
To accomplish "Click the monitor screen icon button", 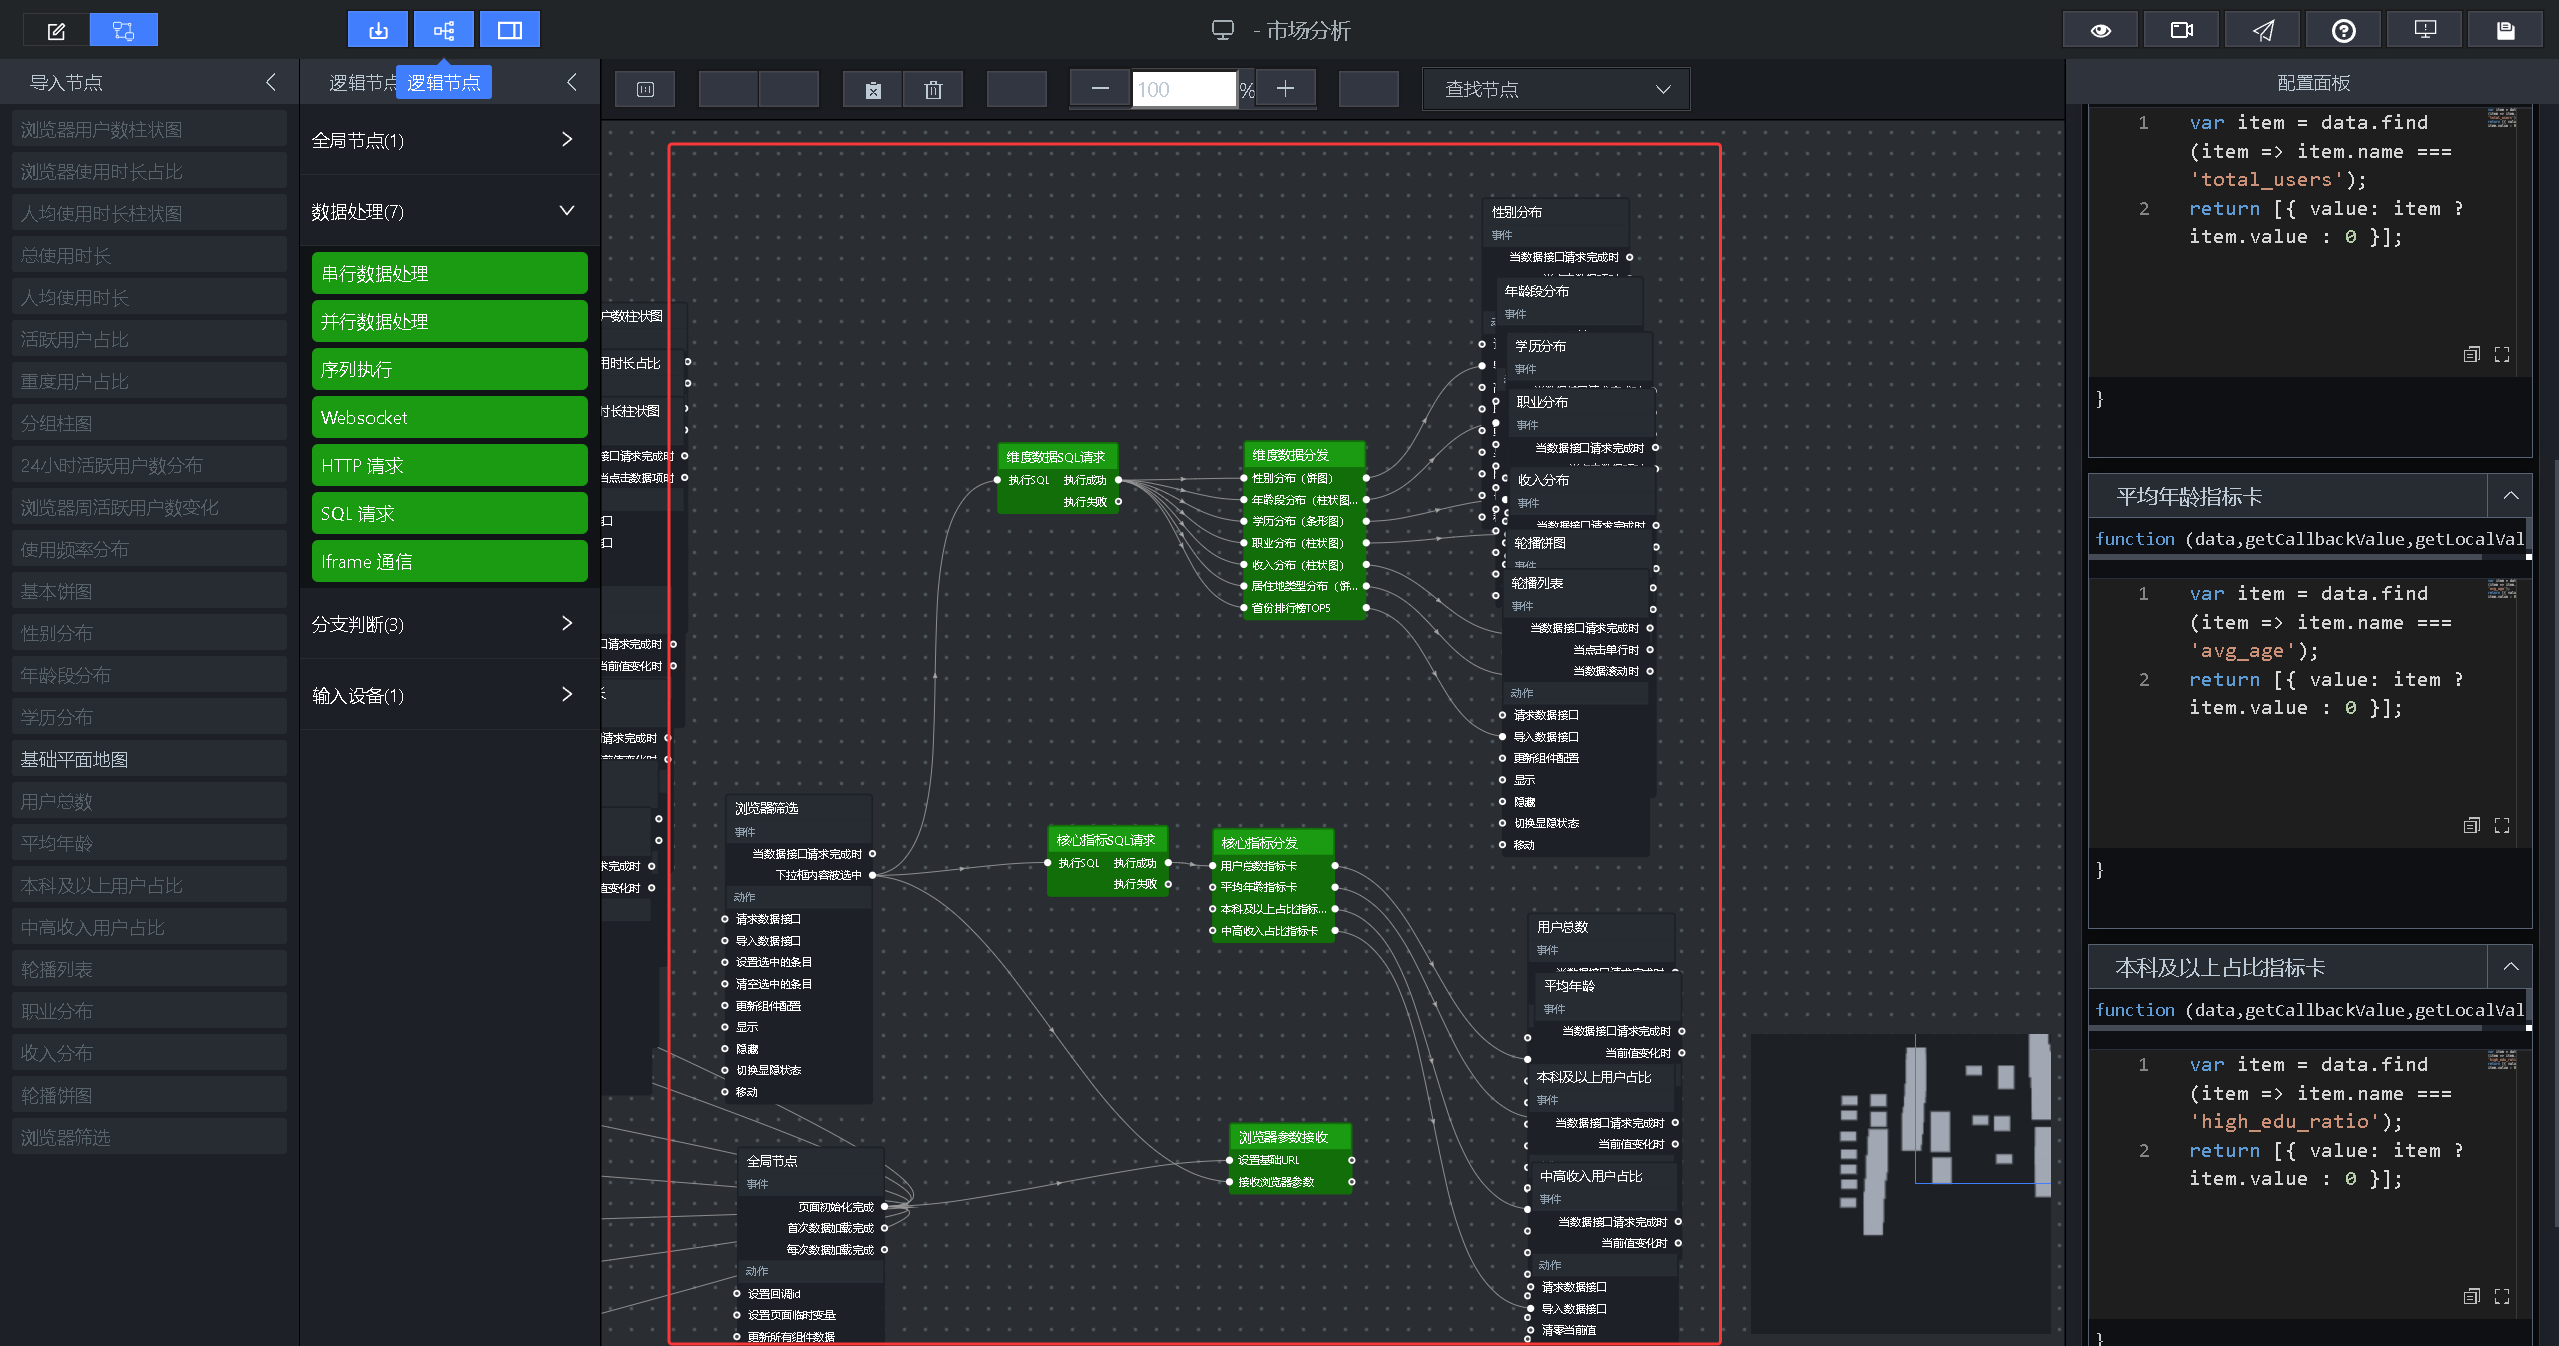I will (x=2425, y=30).
